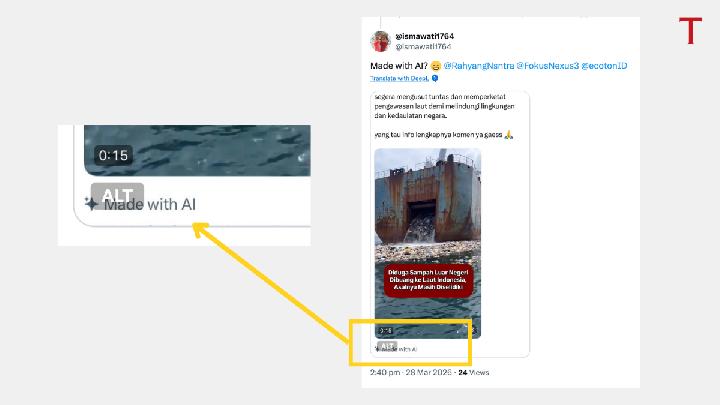Open the @FokusNexus3 mention
This screenshot has width=720, height=405.
pyautogui.click(x=548, y=66)
